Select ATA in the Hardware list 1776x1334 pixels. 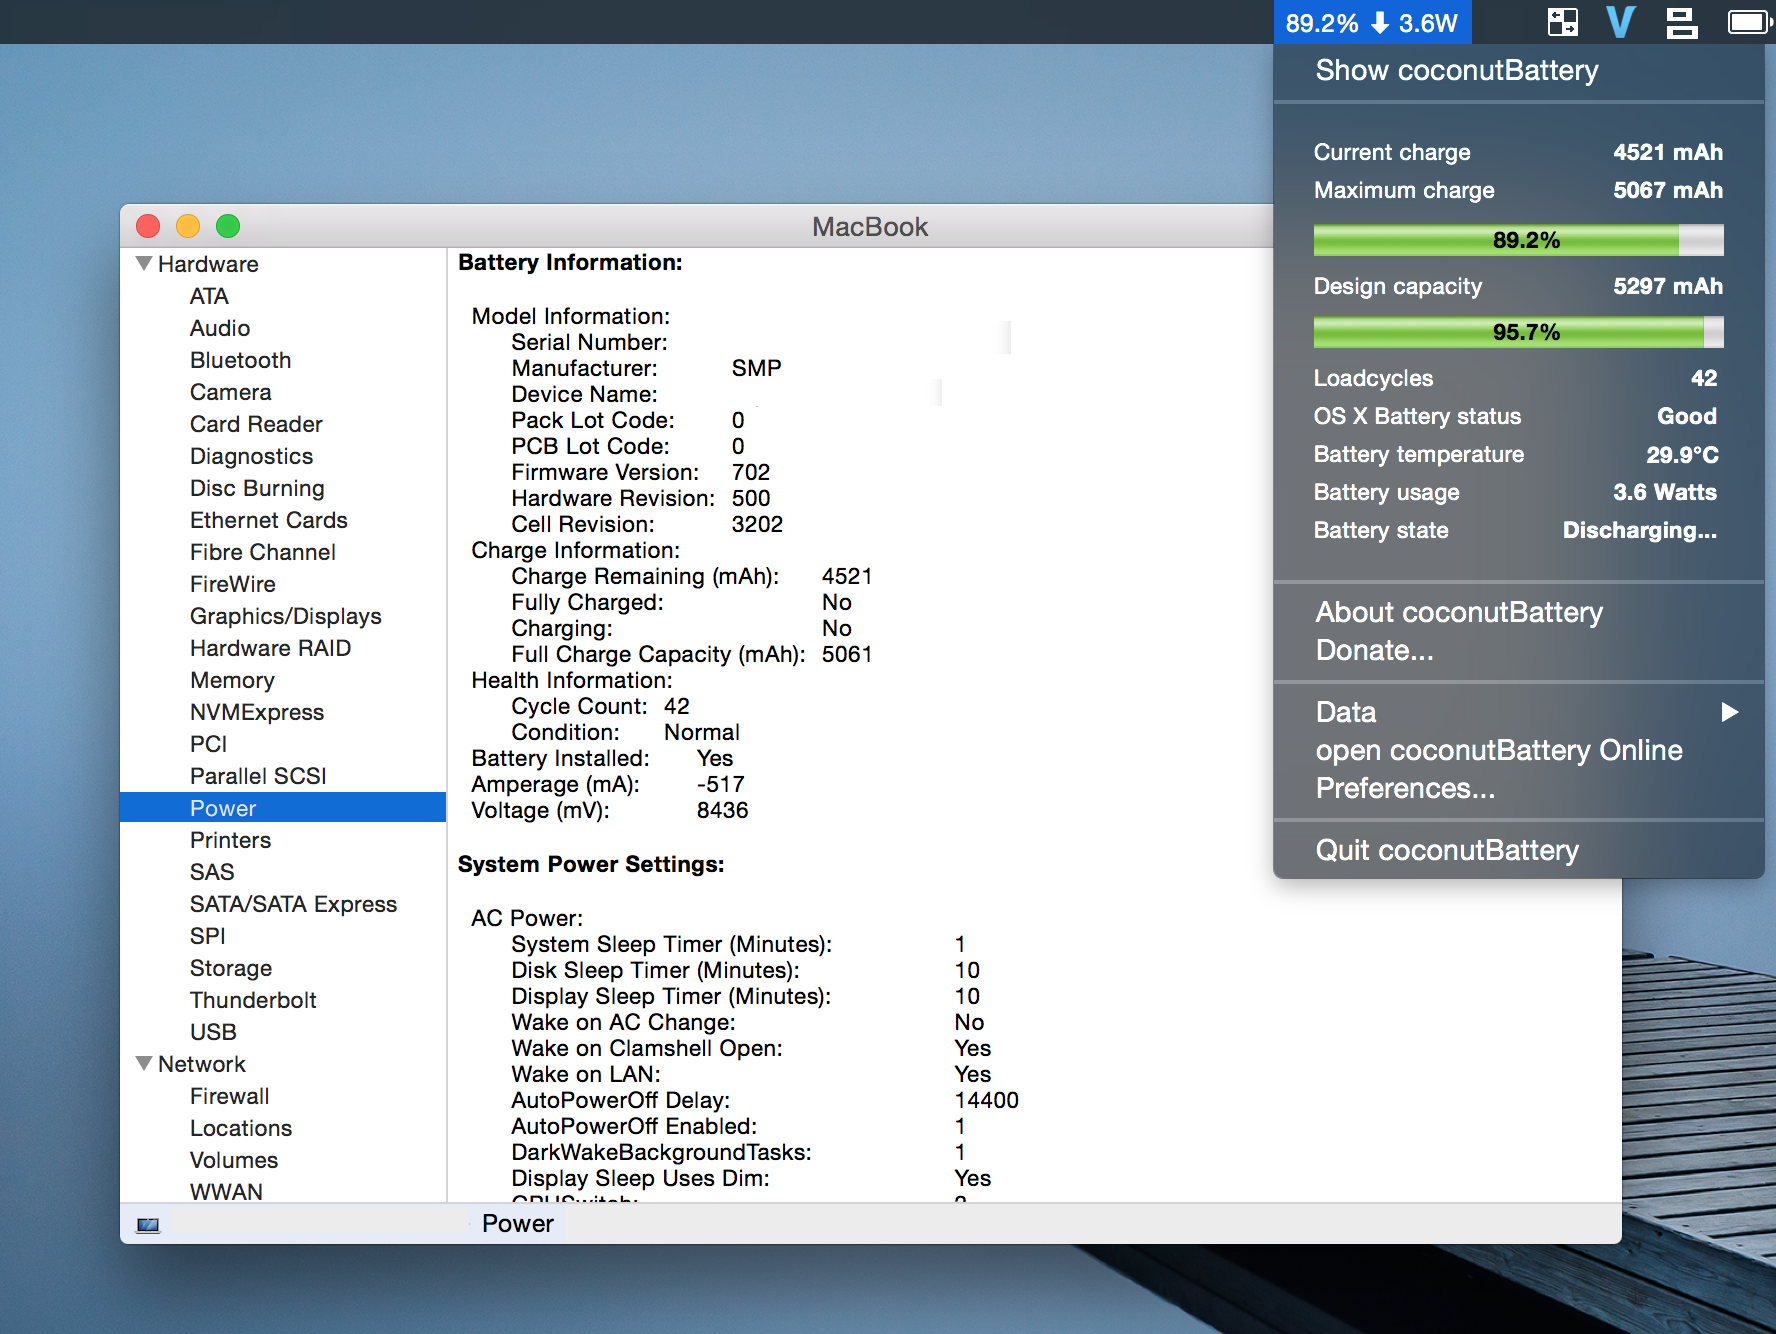point(209,296)
